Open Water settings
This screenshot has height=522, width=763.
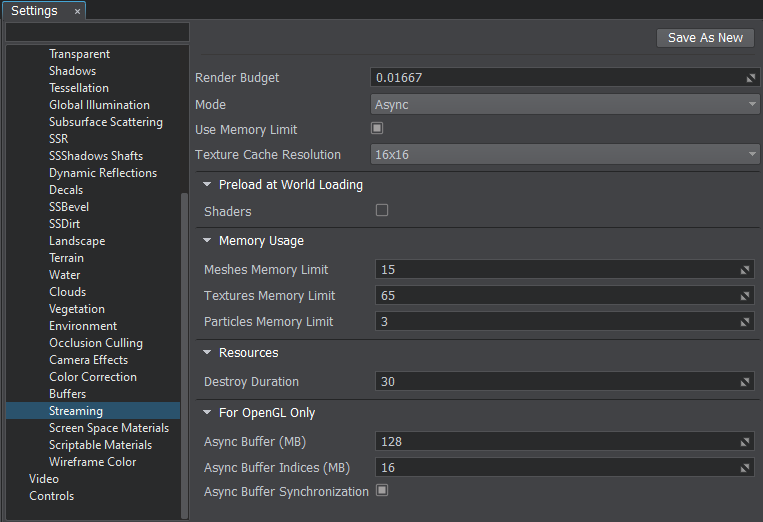point(64,275)
